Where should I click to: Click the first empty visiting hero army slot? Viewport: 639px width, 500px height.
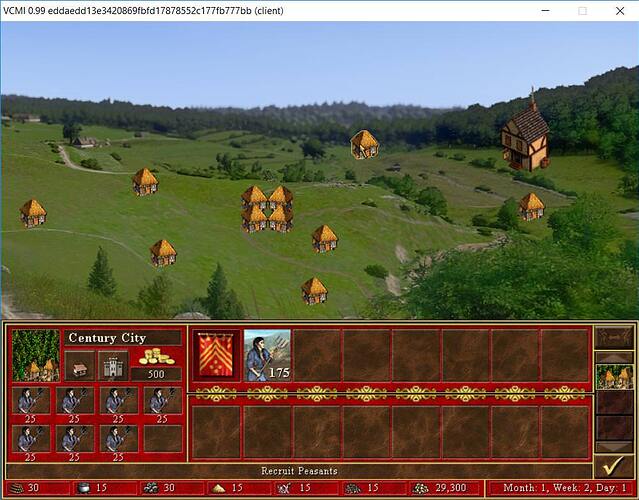click(x=216, y=430)
